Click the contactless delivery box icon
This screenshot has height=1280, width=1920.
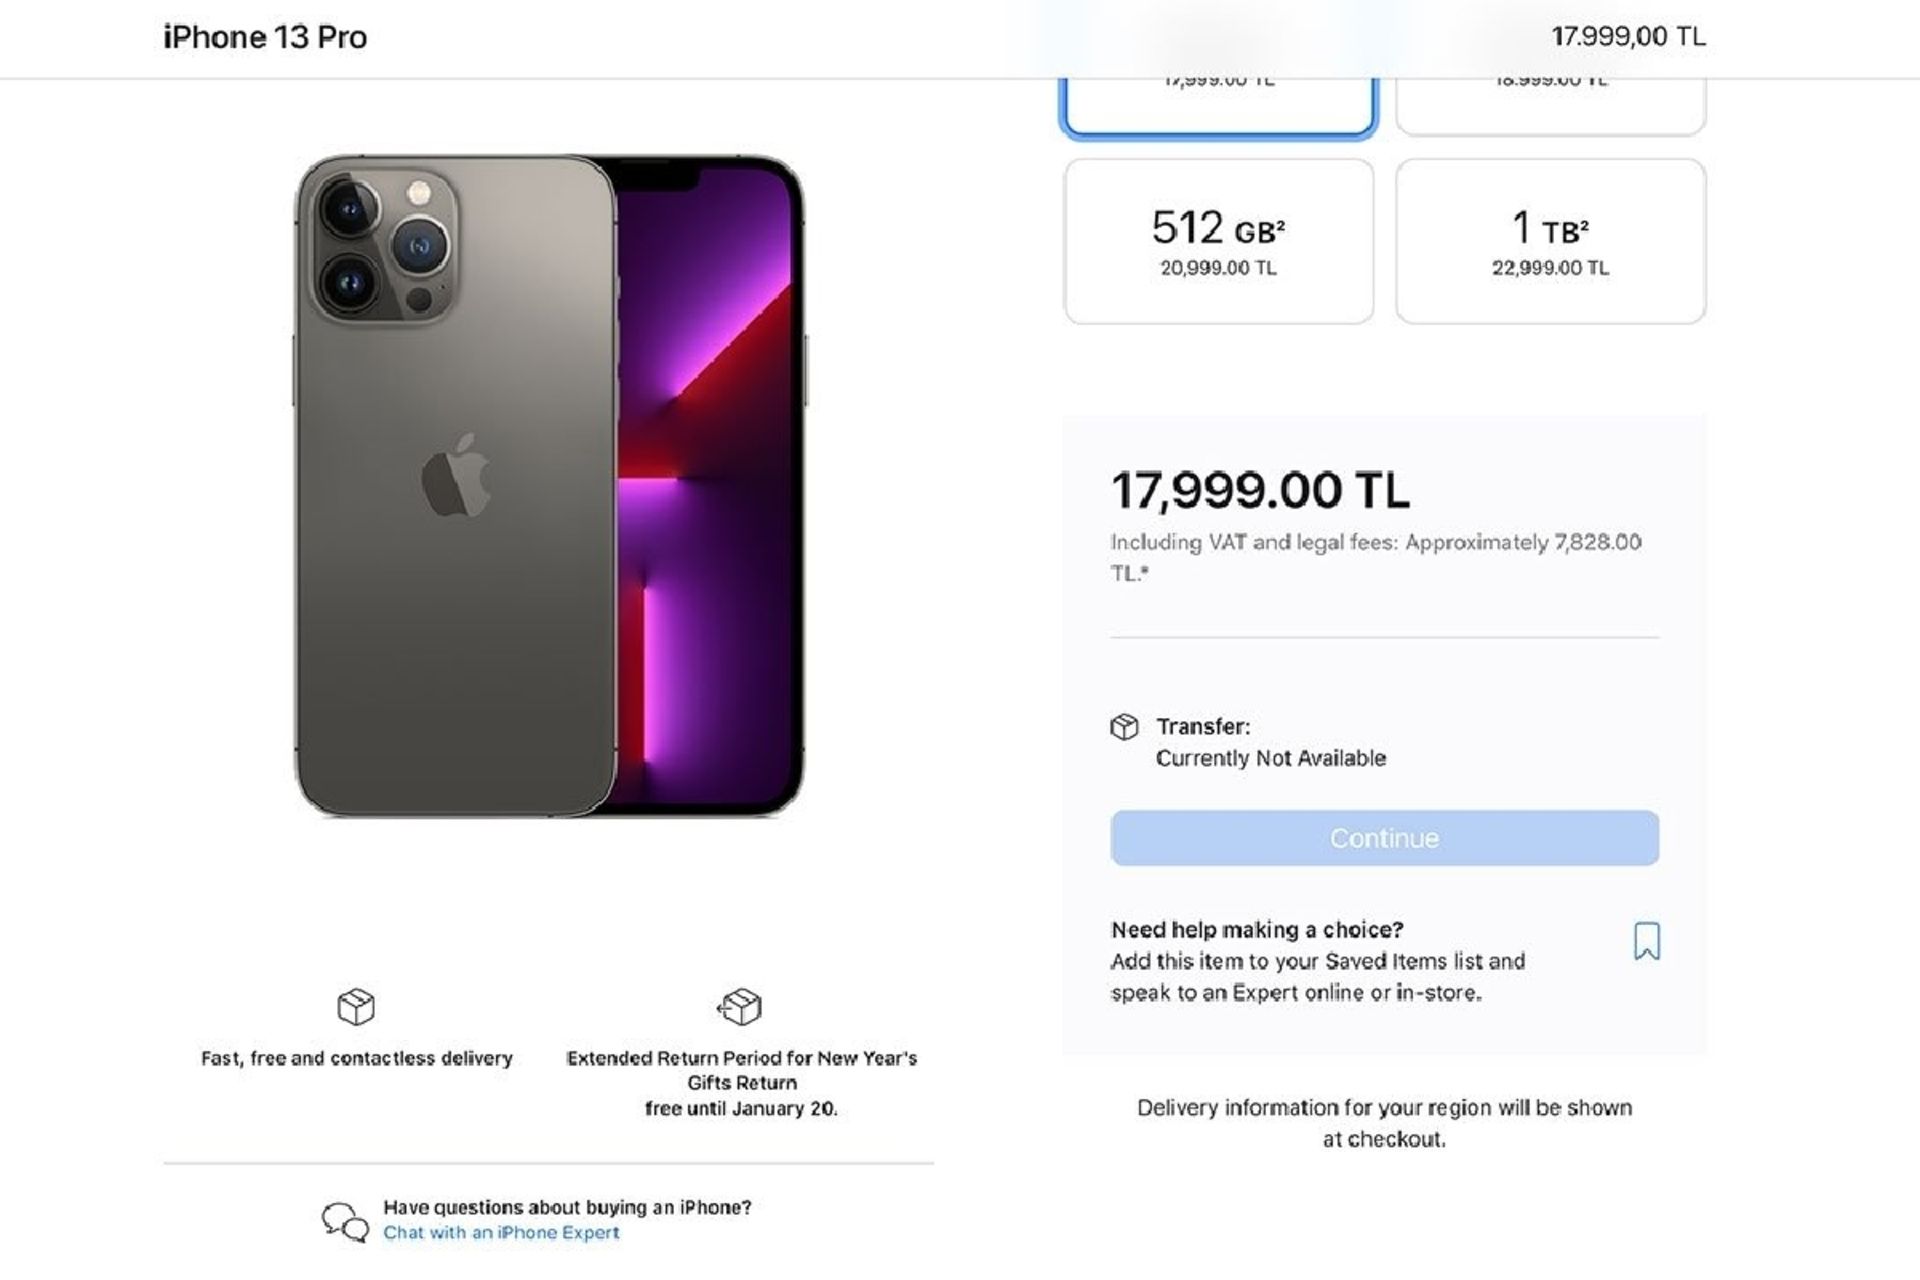click(356, 1006)
